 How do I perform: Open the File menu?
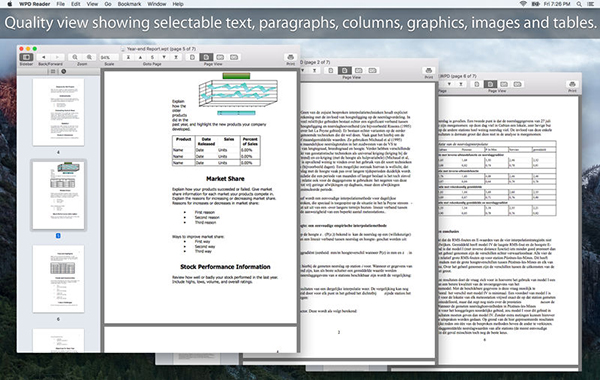60,4
